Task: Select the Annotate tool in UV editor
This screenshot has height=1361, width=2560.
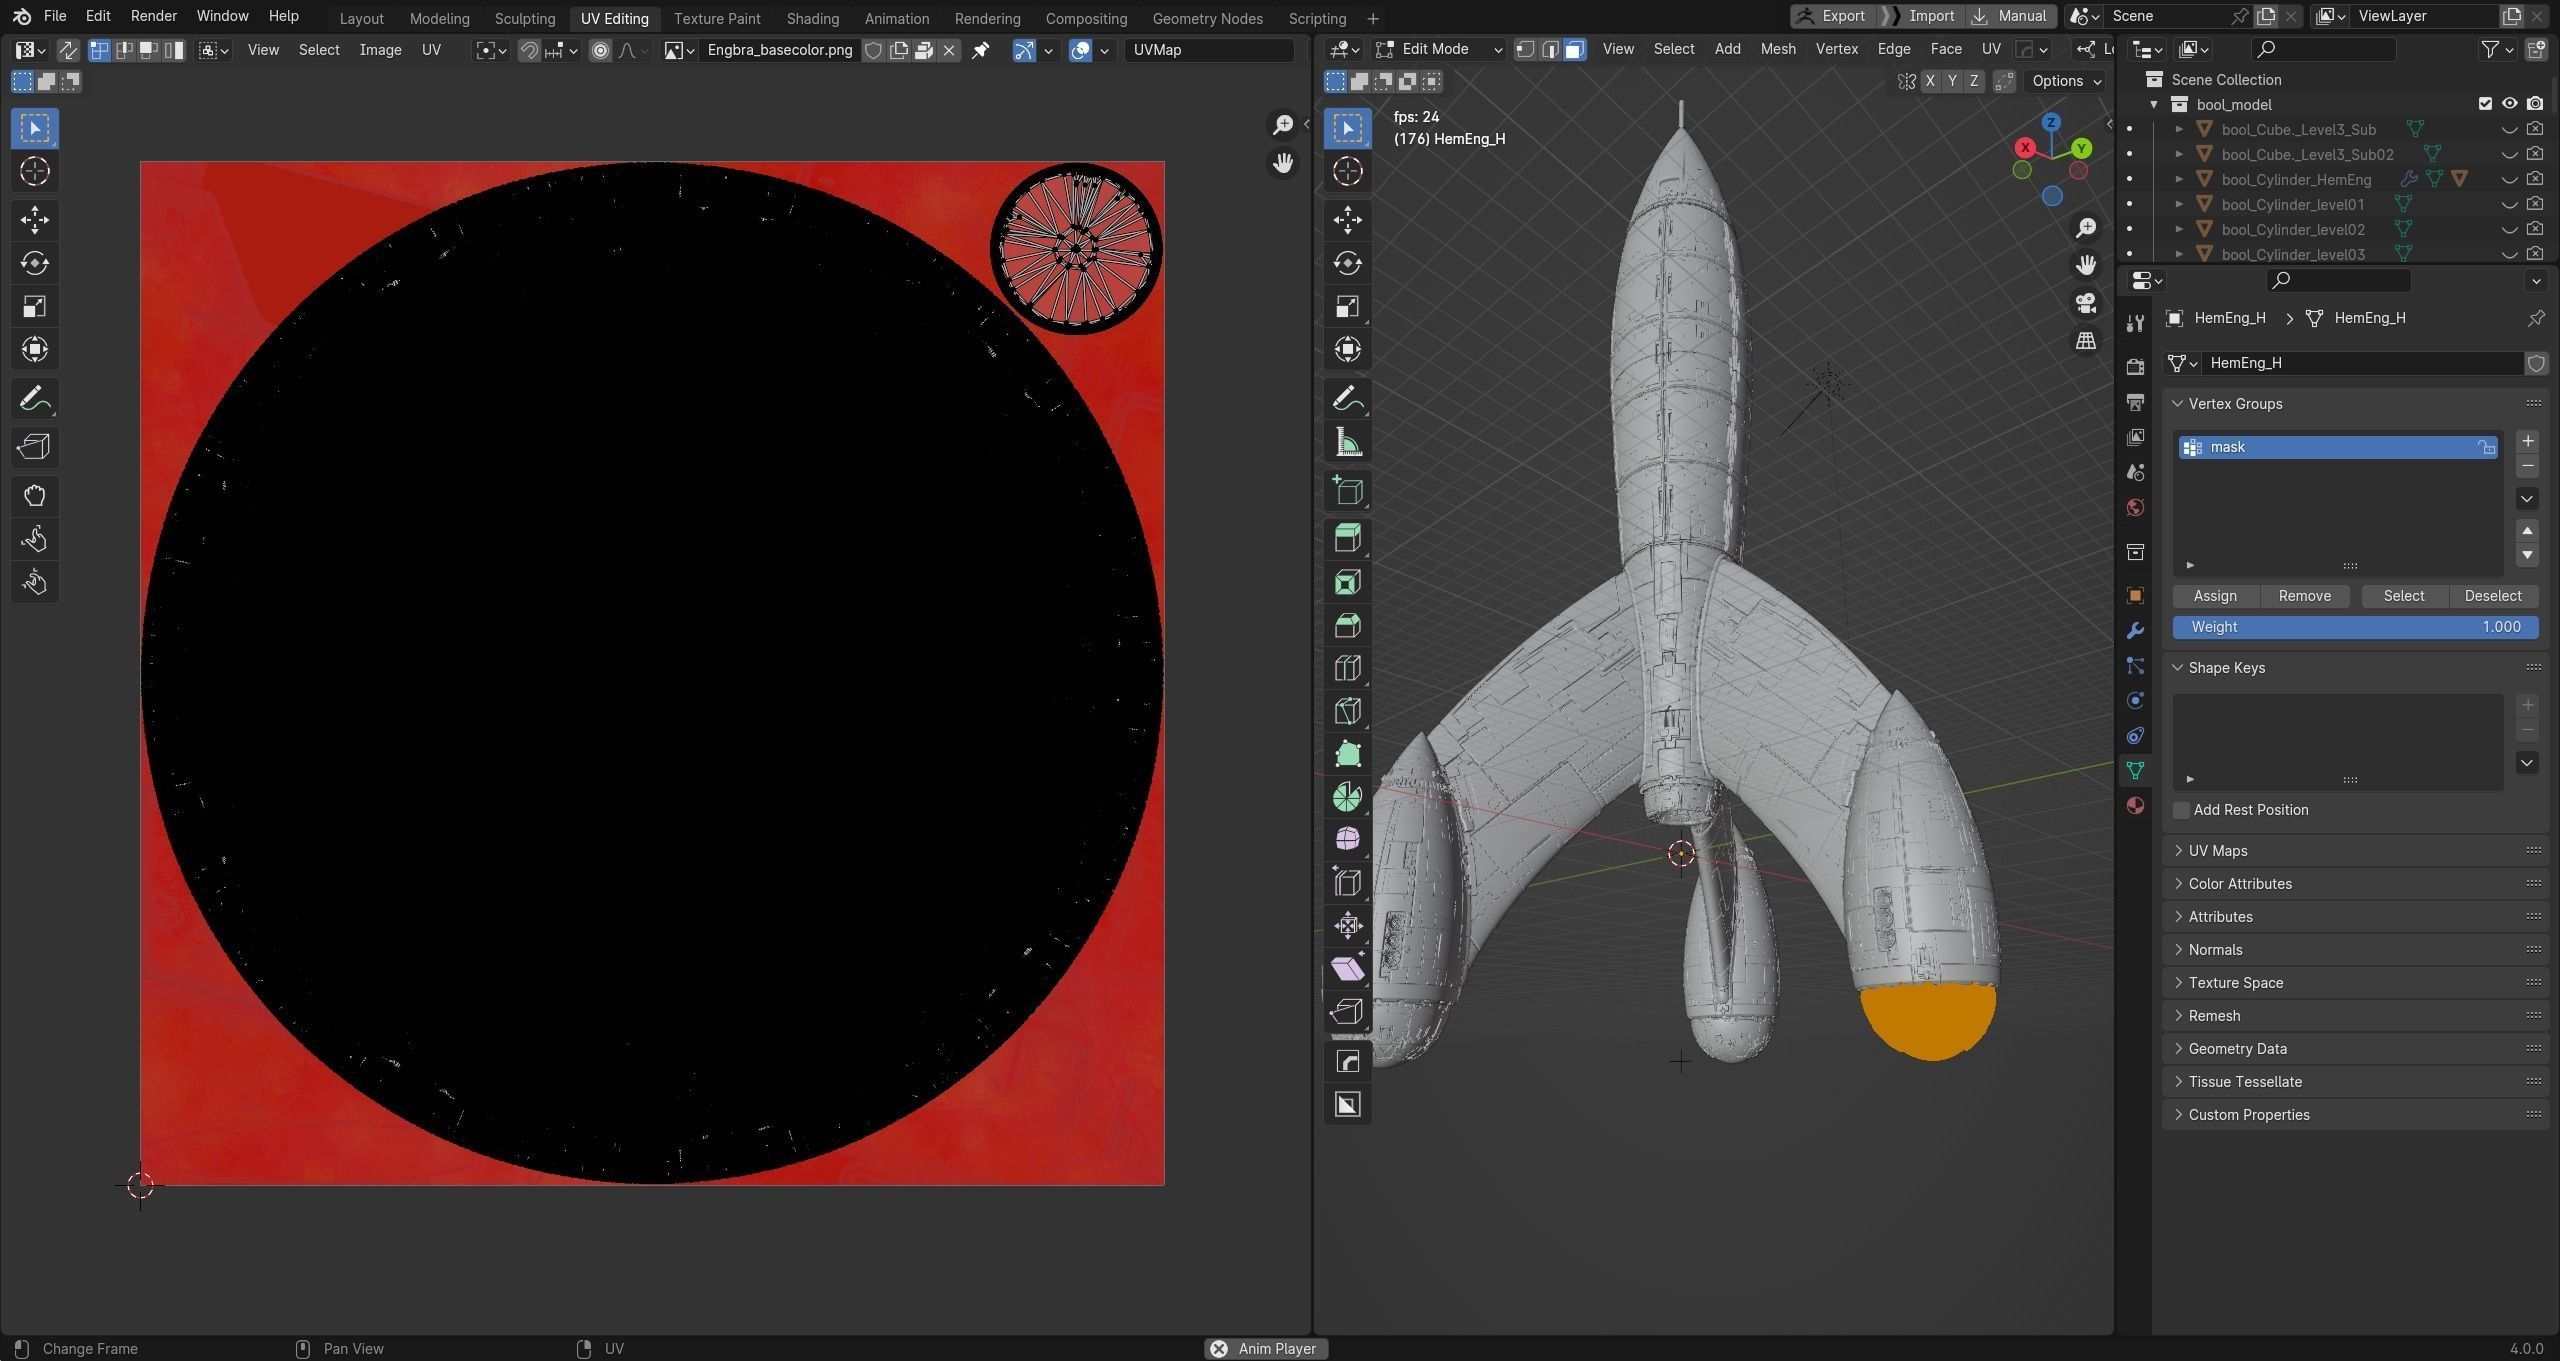Action: tap(35, 399)
